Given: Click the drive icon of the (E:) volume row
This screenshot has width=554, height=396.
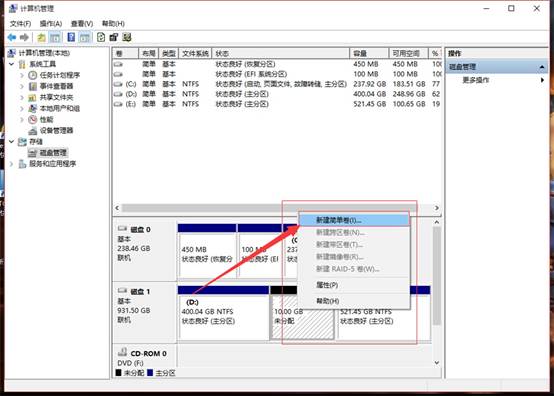Looking at the screenshot, I should tap(118, 104).
